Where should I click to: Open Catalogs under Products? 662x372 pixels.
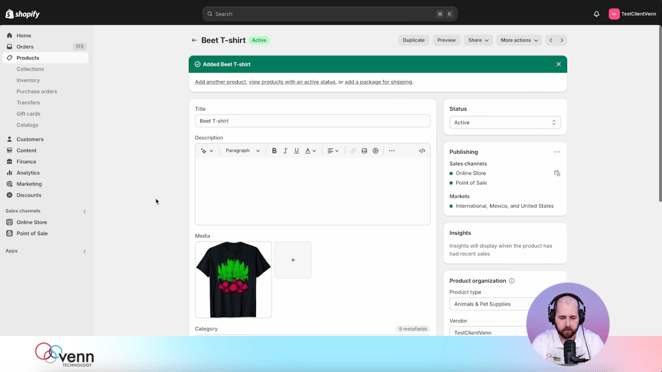[27, 125]
